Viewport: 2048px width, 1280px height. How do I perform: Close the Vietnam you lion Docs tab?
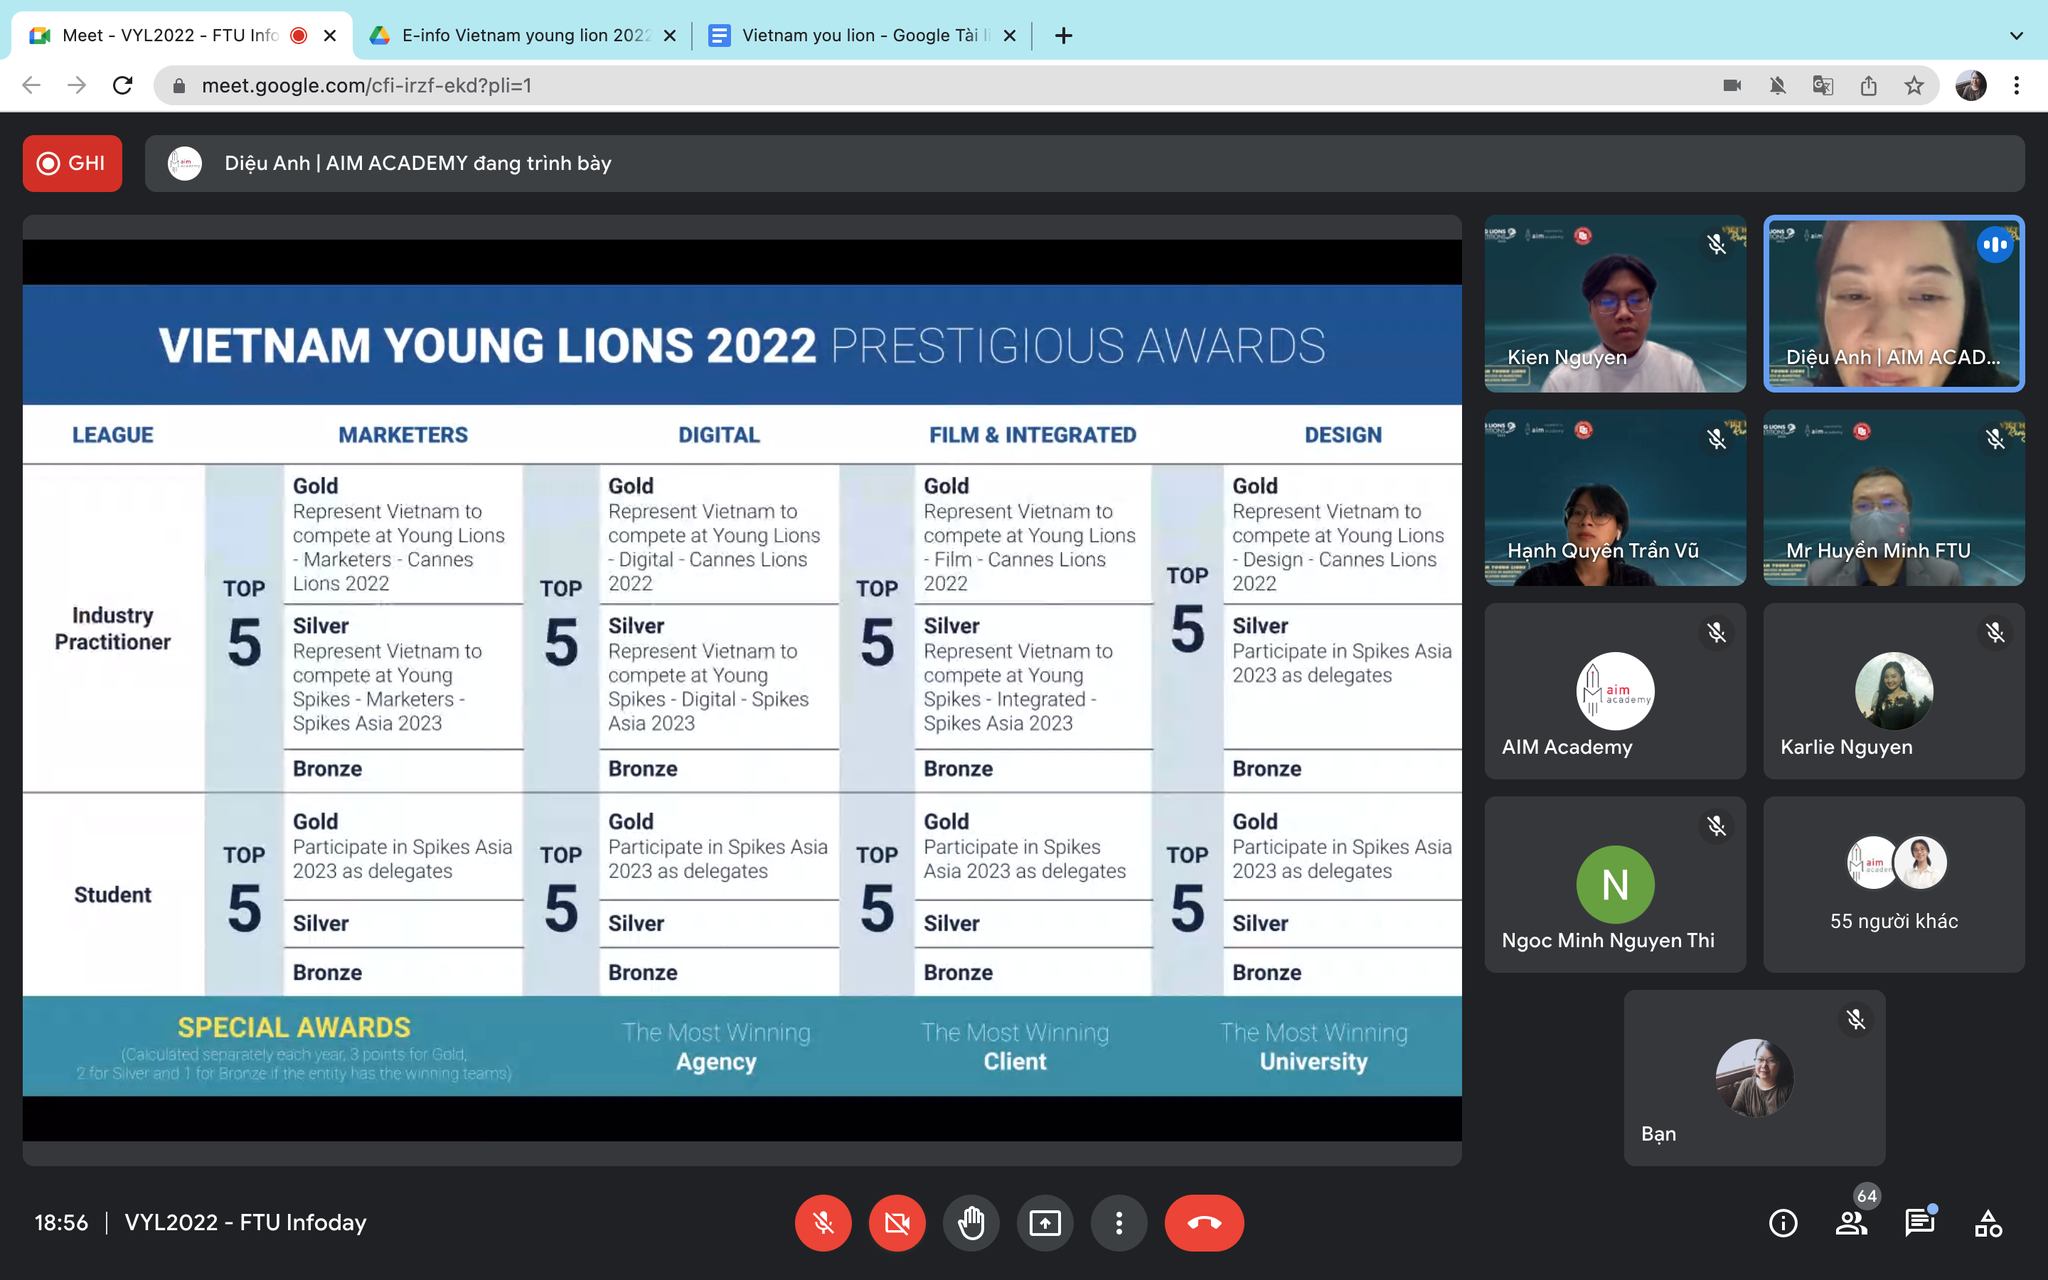point(1010,35)
